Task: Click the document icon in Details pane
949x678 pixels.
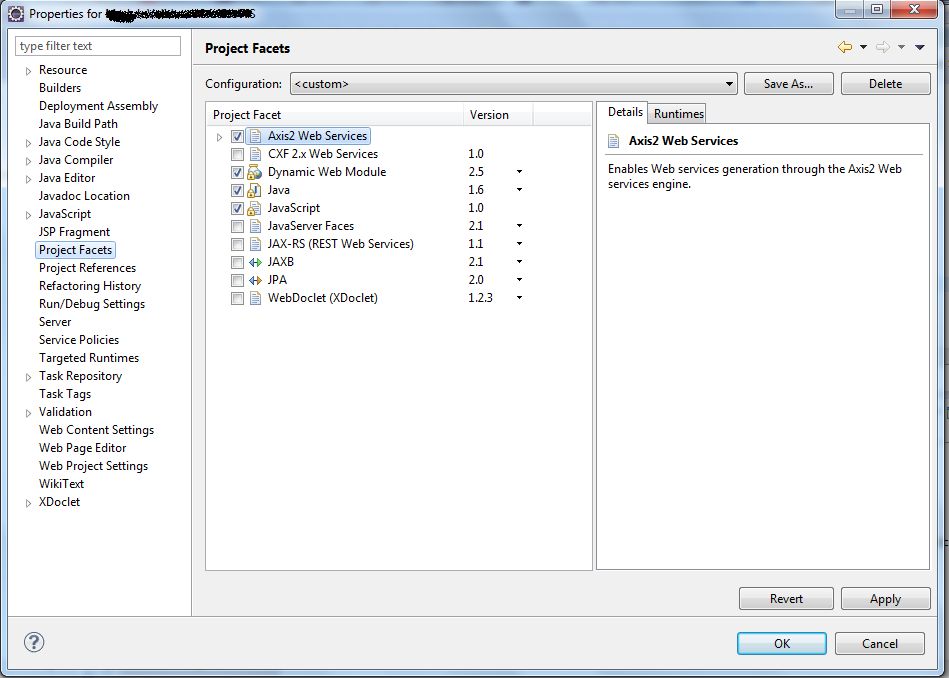Action: coord(614,141)
